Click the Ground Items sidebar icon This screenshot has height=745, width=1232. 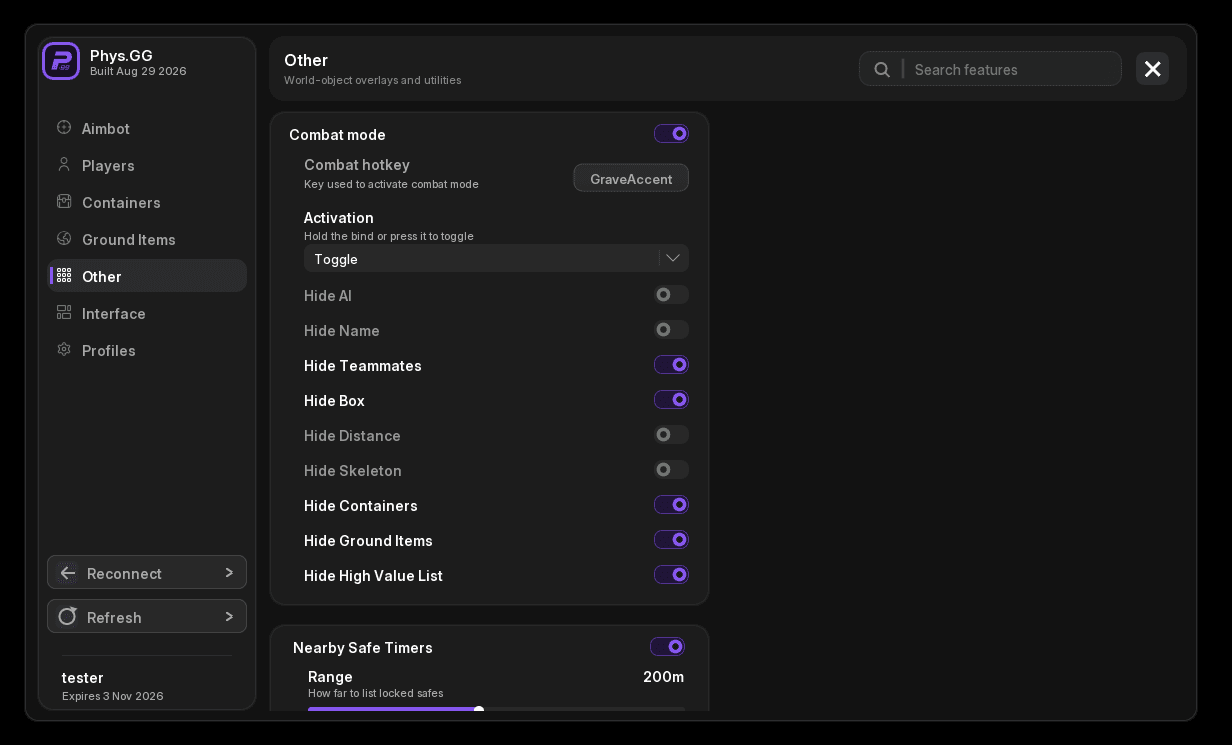64,239
